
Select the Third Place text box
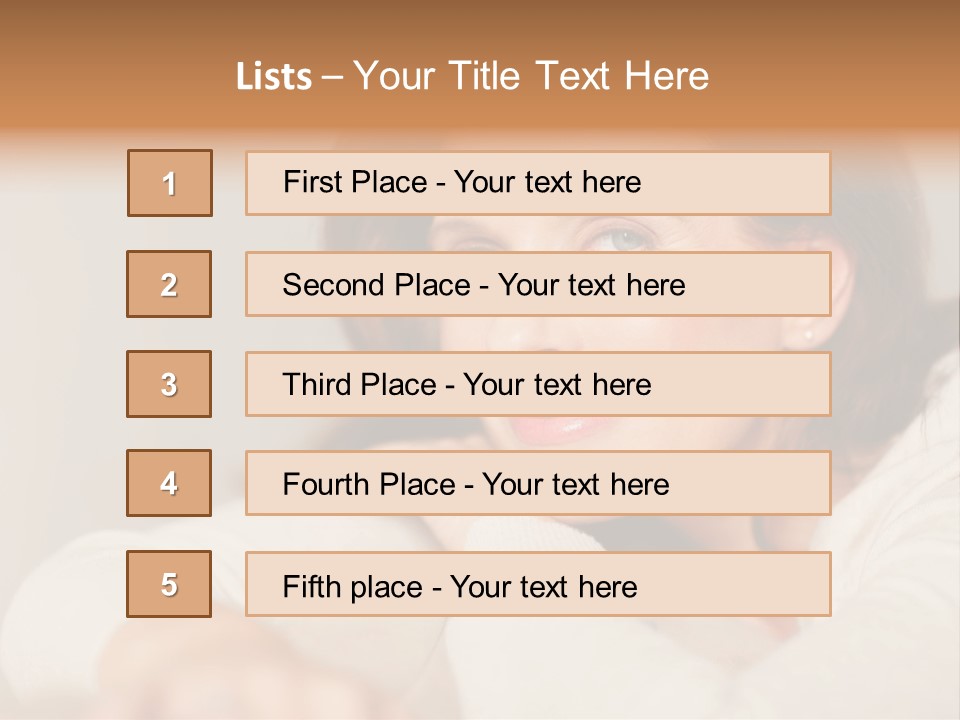[x=538, y=384]
